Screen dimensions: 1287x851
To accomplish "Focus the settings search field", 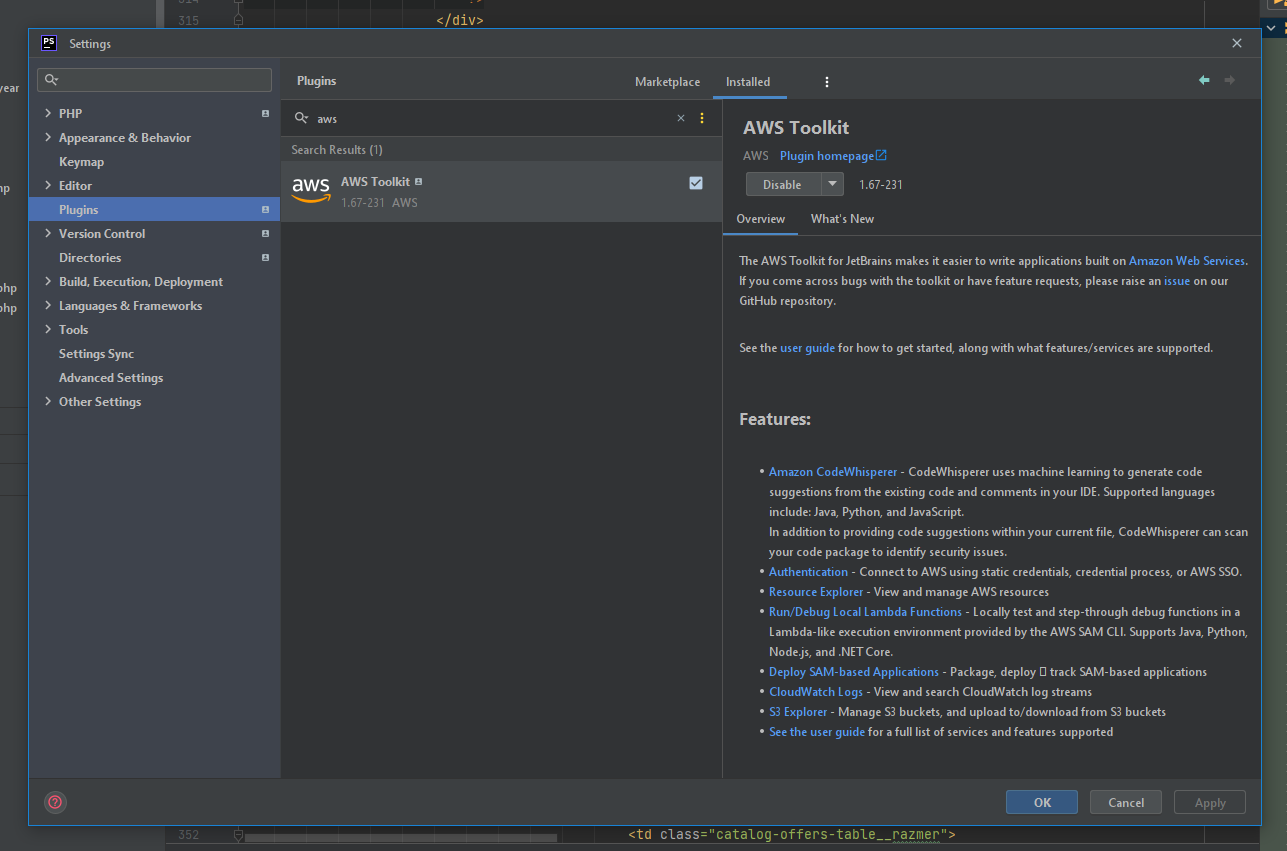I will point(154,80).
